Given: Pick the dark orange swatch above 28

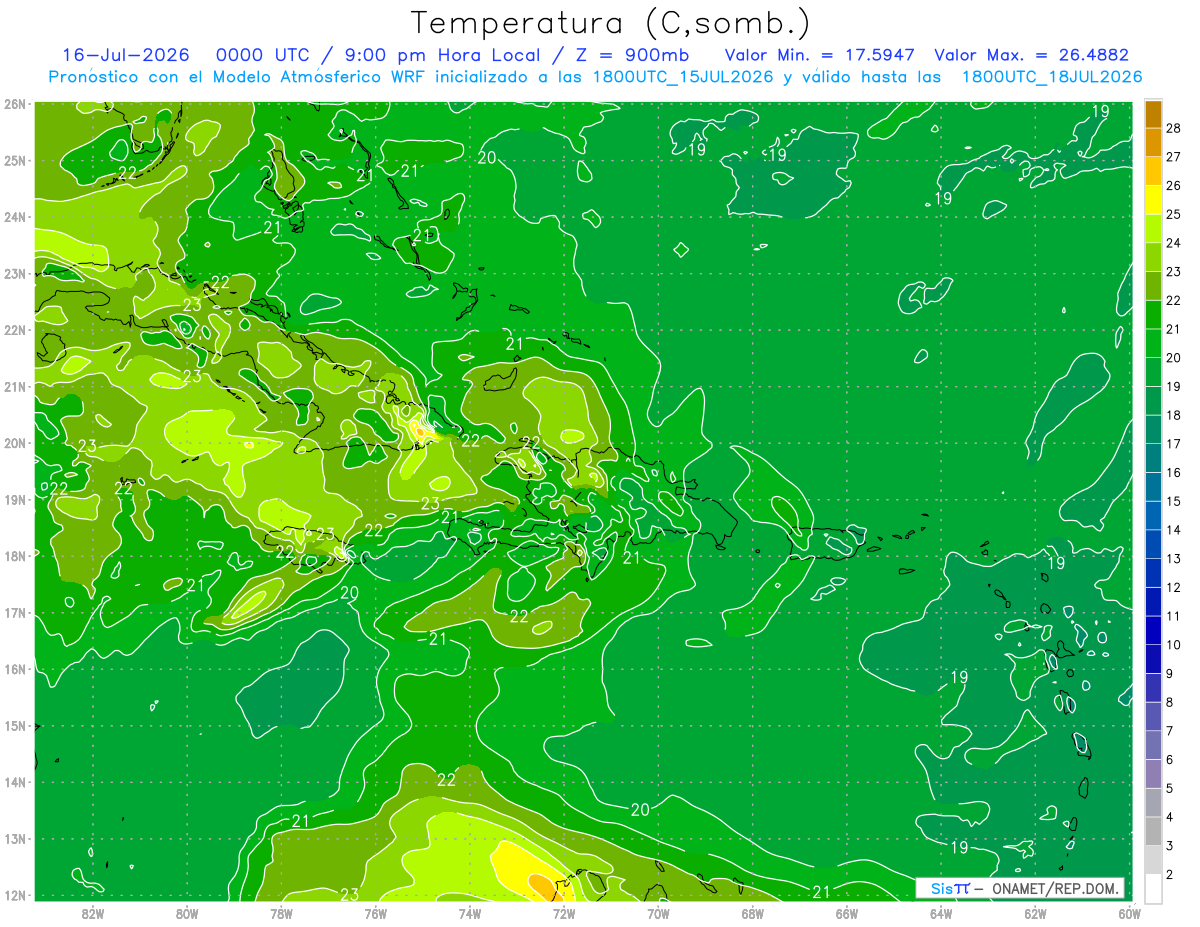Looking at the screenshot, I should click(x=1153, y=113).
